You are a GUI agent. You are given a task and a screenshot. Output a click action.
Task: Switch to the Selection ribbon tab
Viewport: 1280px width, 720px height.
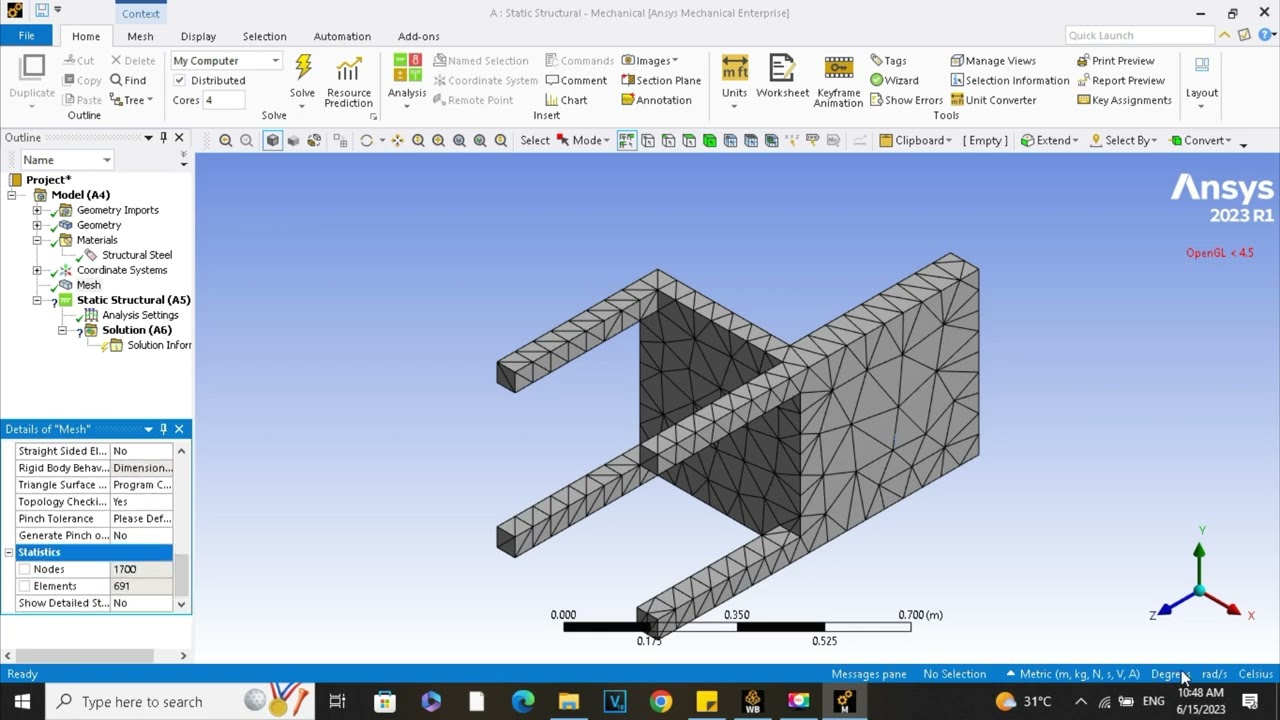pos(264,36)
